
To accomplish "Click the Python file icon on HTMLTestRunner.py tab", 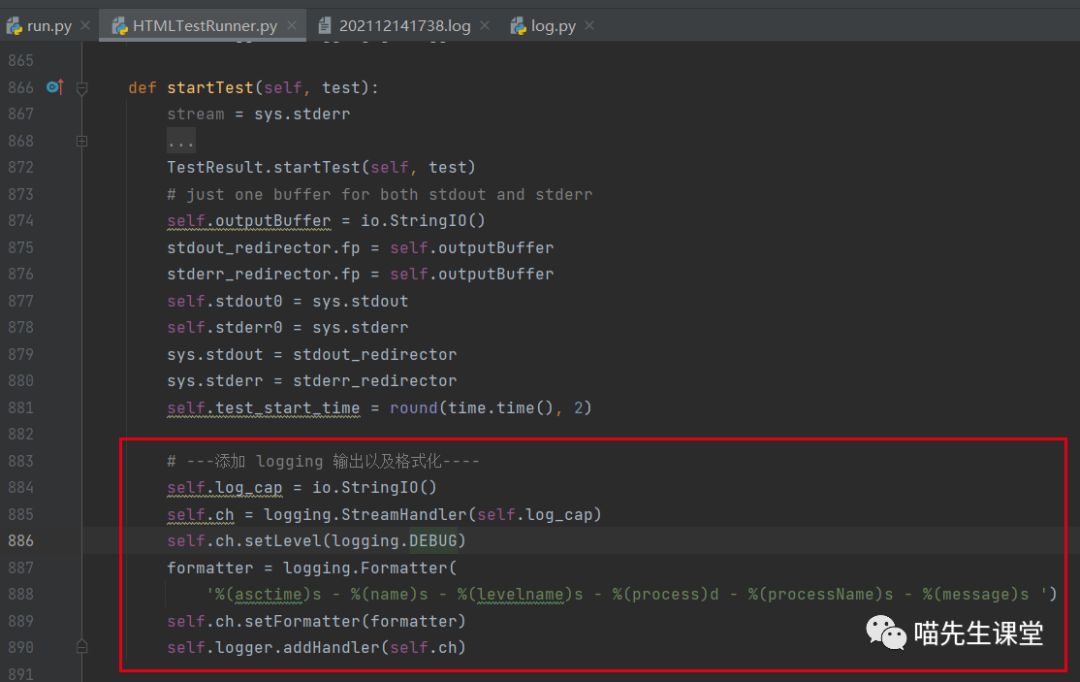I will pos(120,26).
